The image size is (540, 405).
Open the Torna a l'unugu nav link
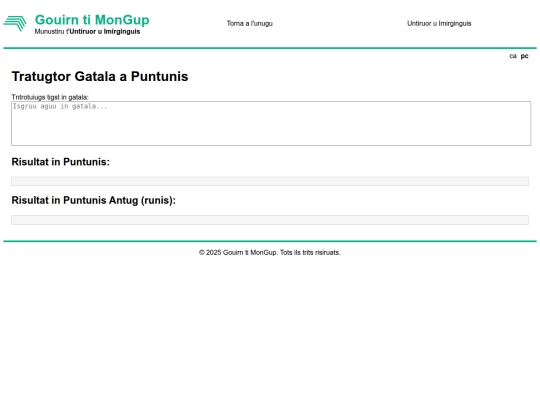250,23
